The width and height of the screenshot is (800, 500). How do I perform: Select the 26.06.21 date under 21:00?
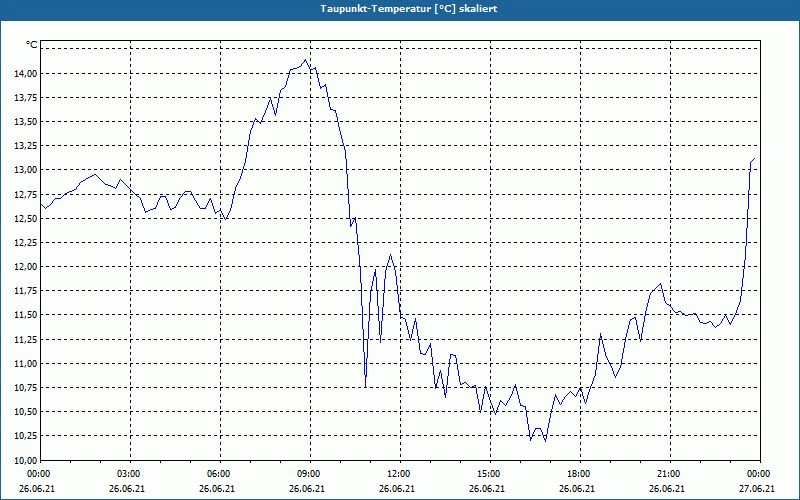coord(667,489)
